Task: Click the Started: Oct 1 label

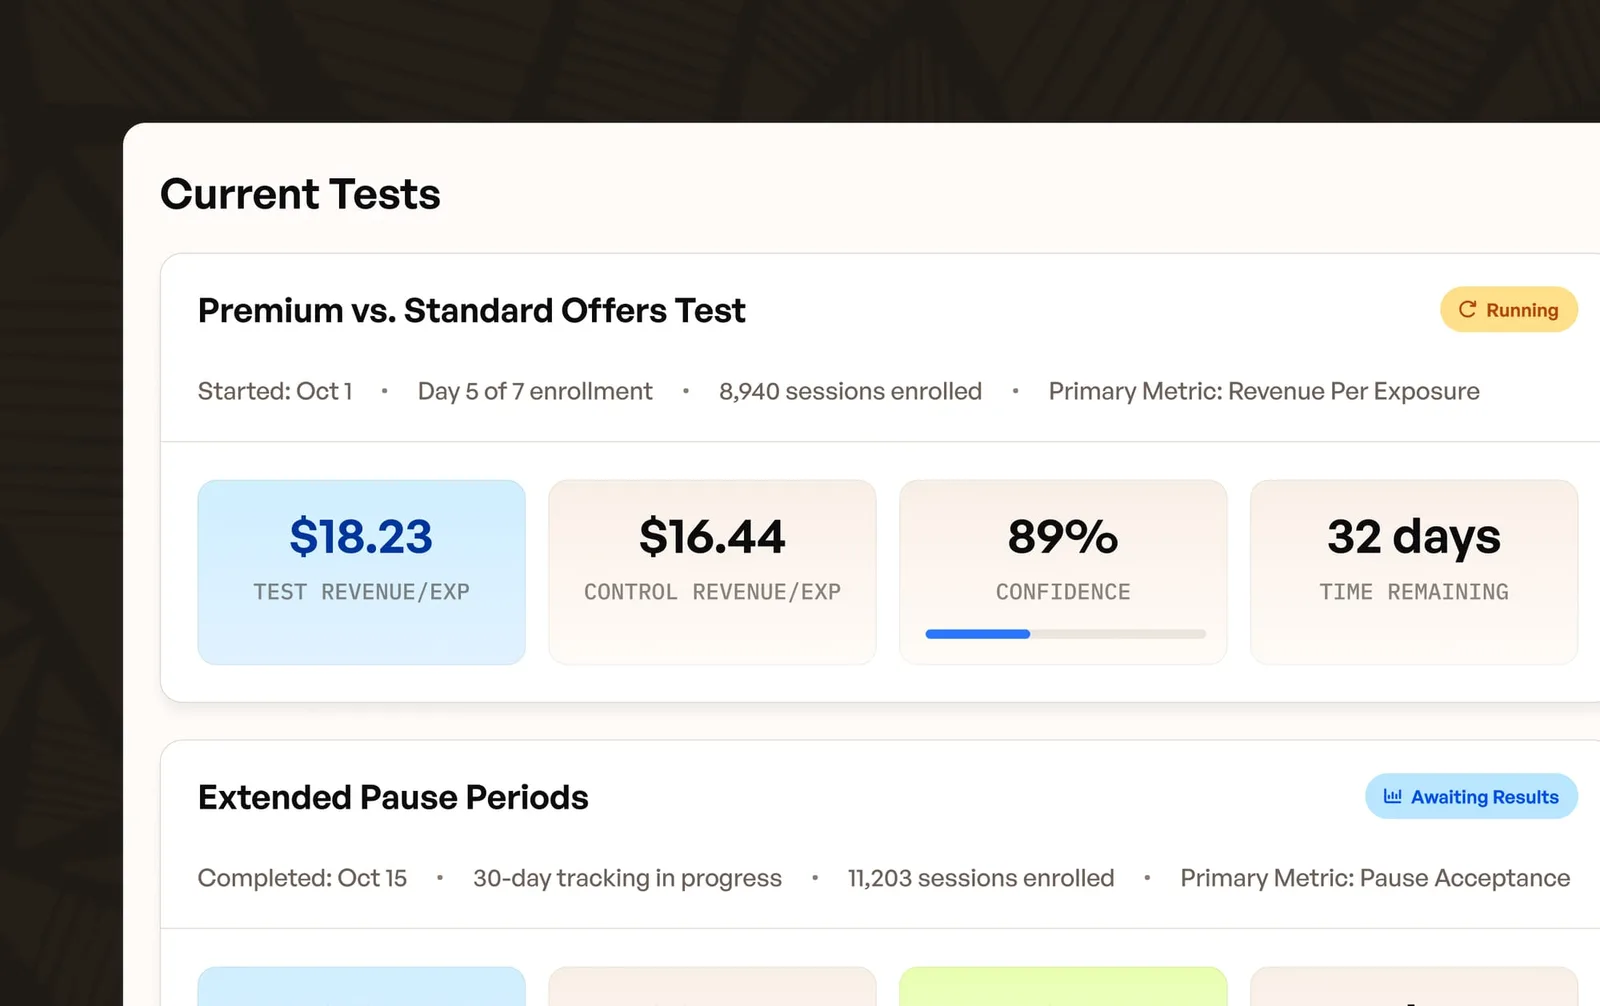Action: point(275,391)
